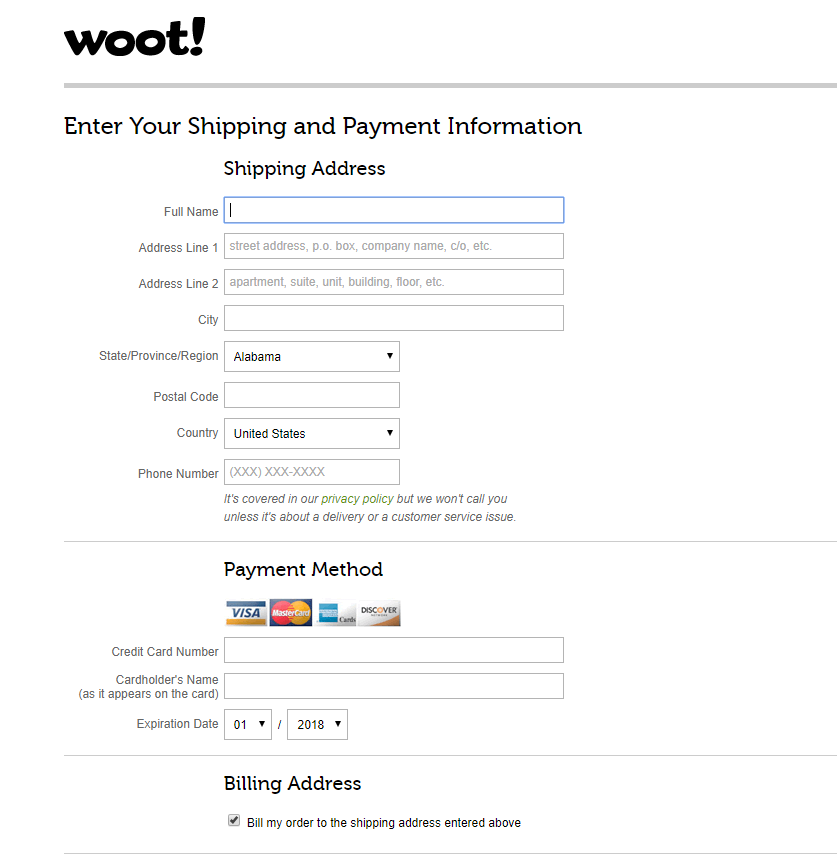The image size is (837, 862).
Task: Click the American Express card icon
Action: 336,613
